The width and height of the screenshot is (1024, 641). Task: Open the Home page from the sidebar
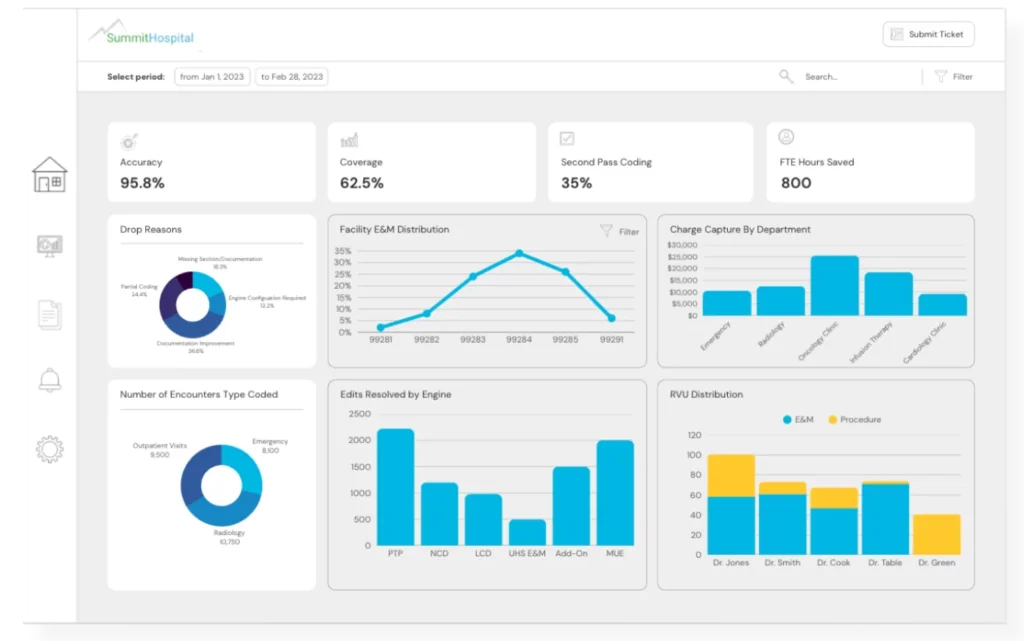click(48, 177)
